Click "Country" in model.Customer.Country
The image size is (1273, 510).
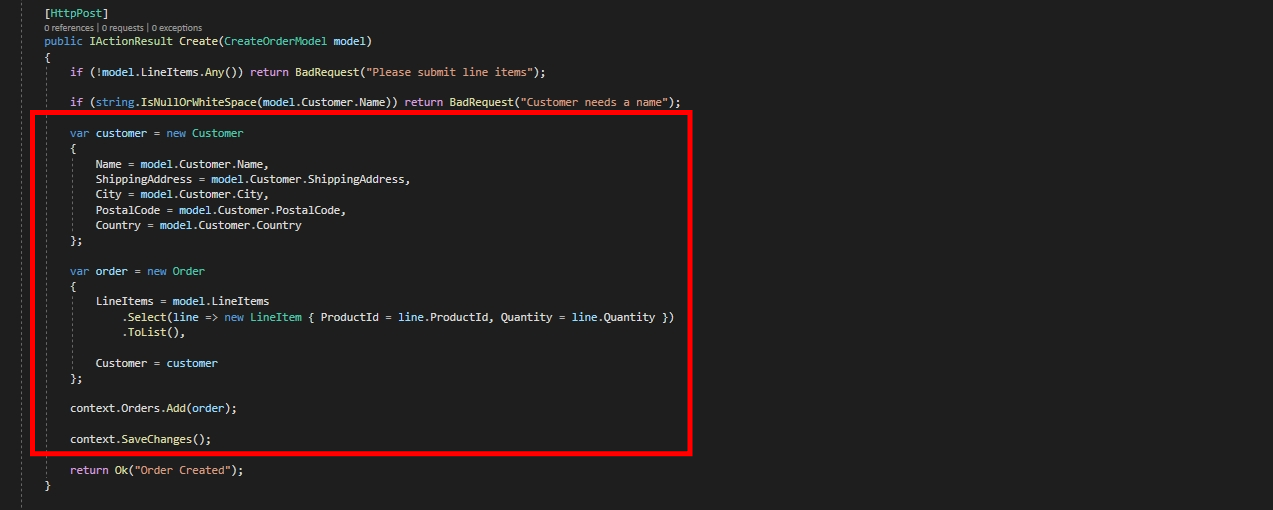[x=278, y=225]
